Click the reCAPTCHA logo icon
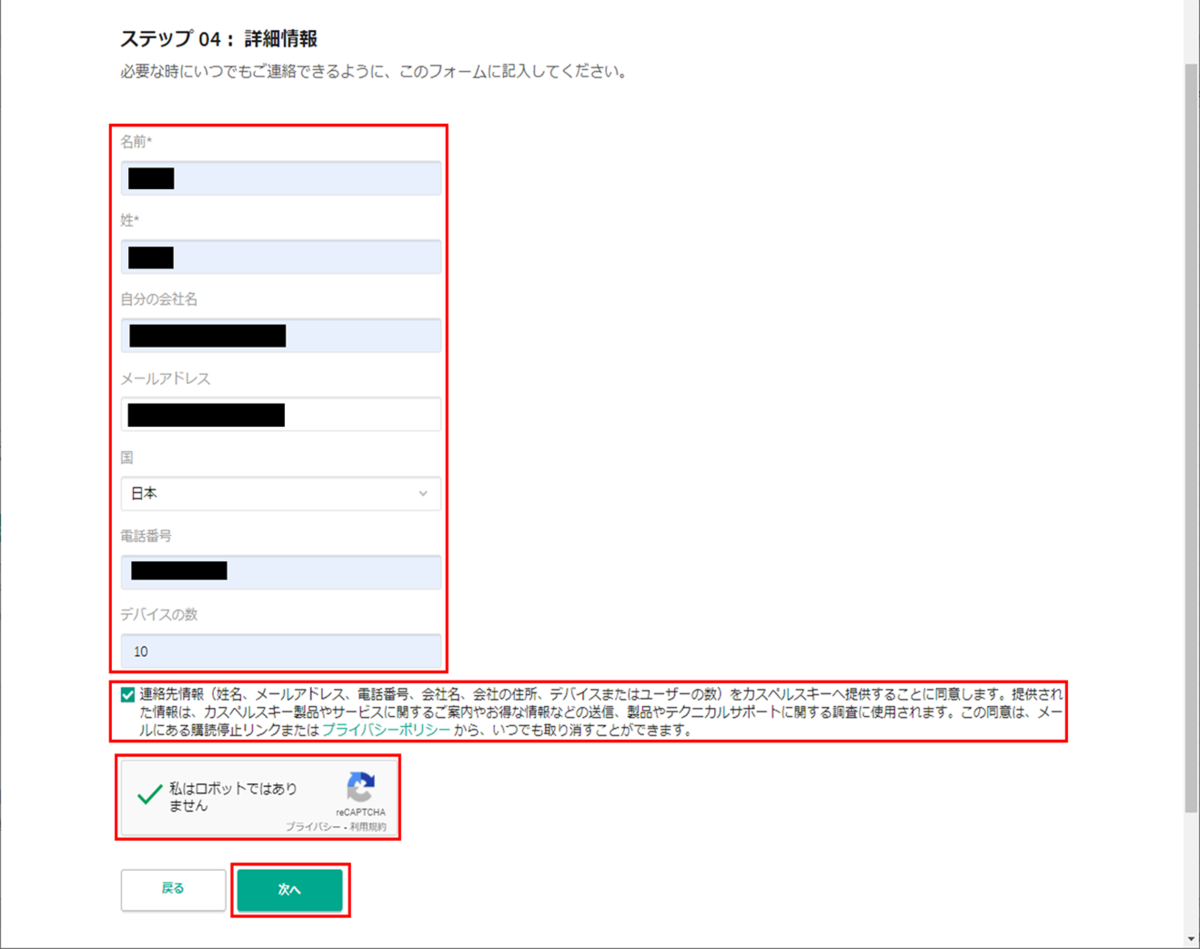The height and width of the screenshot is (949, 1200). pos(361,787)
